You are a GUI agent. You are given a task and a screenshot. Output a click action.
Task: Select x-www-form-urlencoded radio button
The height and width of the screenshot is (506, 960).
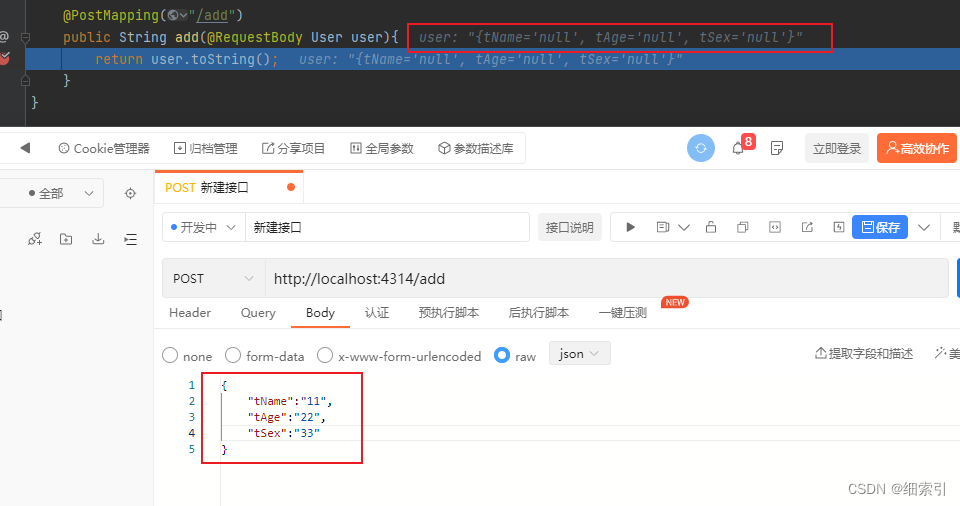click(x=325, y=355)
